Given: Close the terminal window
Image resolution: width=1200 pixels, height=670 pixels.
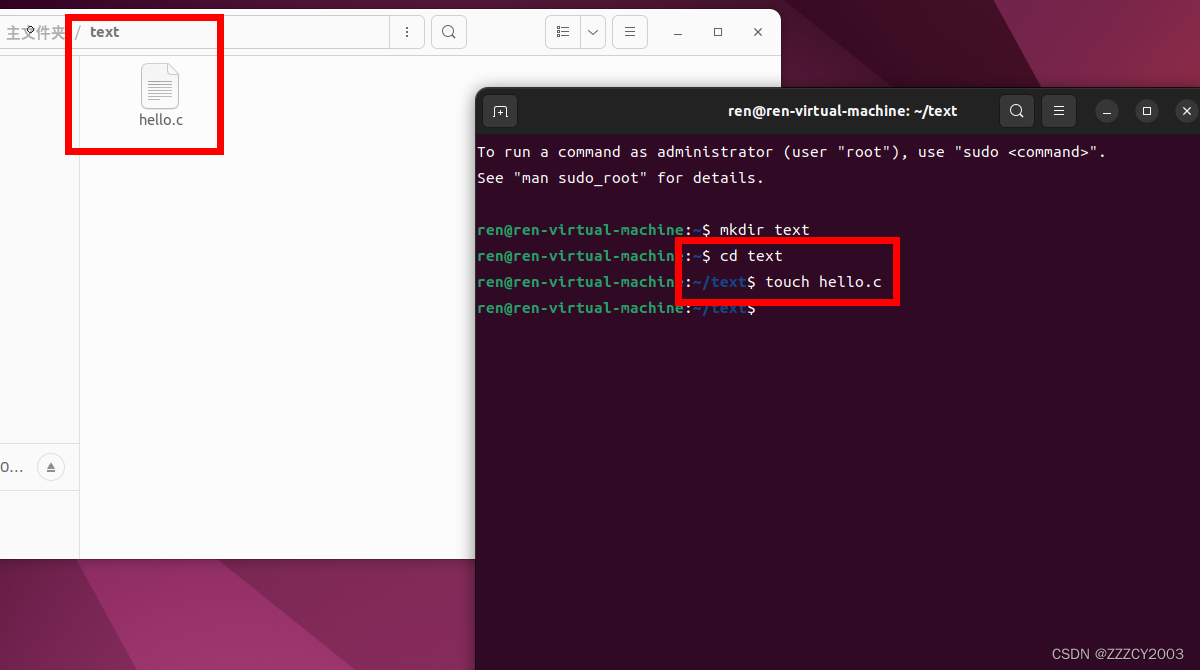Looking at the screenshot, I should point(1186,111).
